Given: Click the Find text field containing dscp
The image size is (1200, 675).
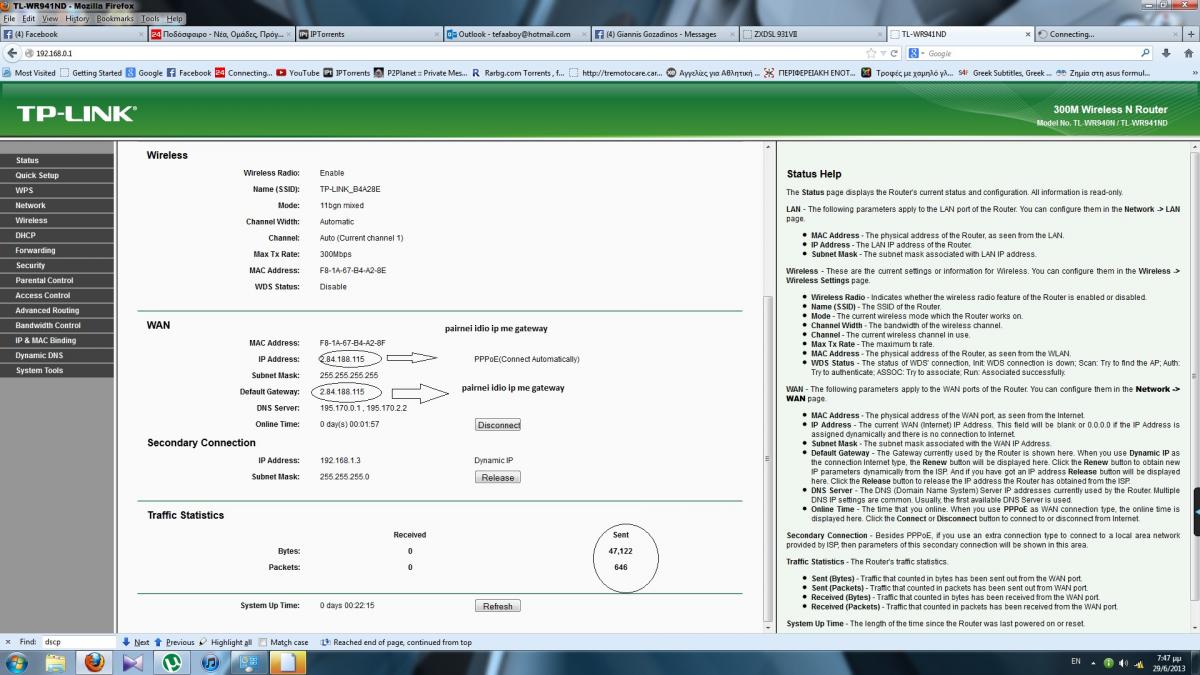Looking at the screenshot, I should click(x=80, y=642).
